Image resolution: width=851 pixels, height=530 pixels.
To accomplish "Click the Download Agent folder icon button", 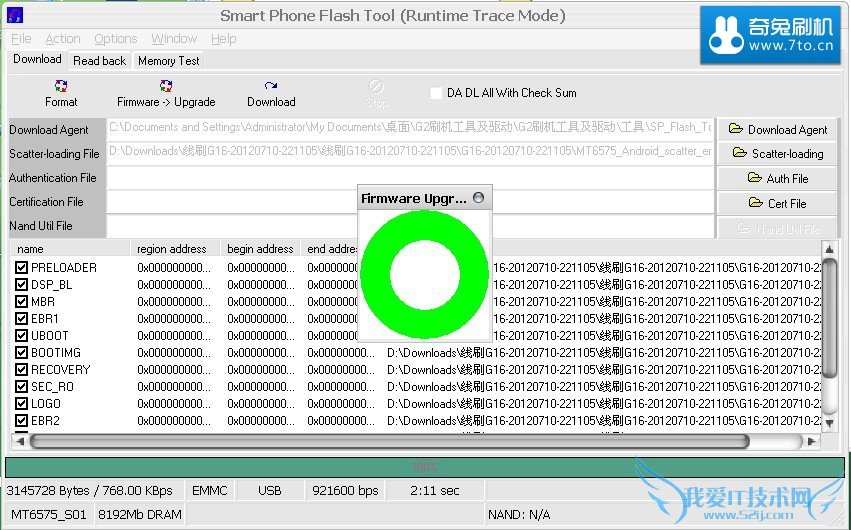I will [777, 130].
